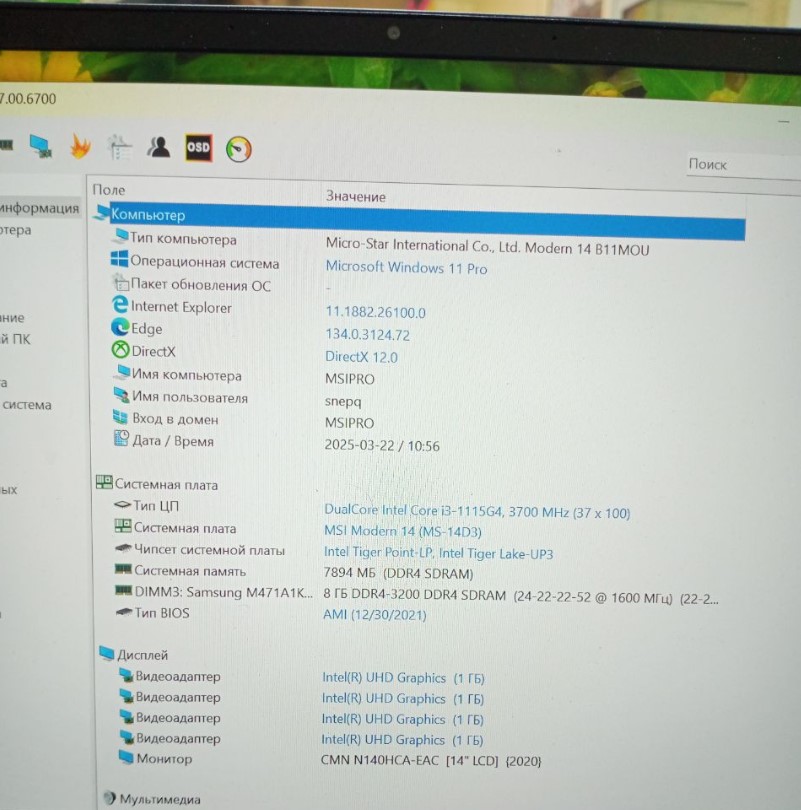This screenshot has height=810, width=801.
Task: Click the DirectX Xbox-style icon
Action: click(120, 351)
